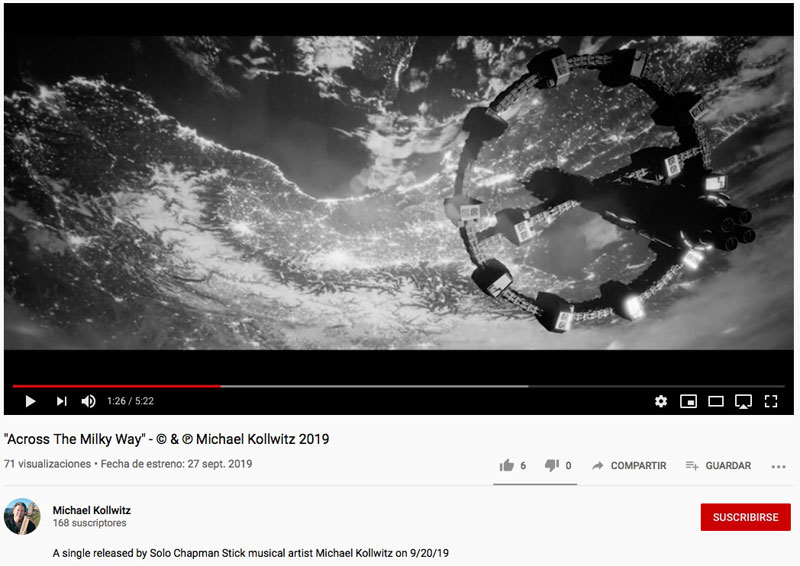Cast video via AirPlay icon

pos(743,402)
